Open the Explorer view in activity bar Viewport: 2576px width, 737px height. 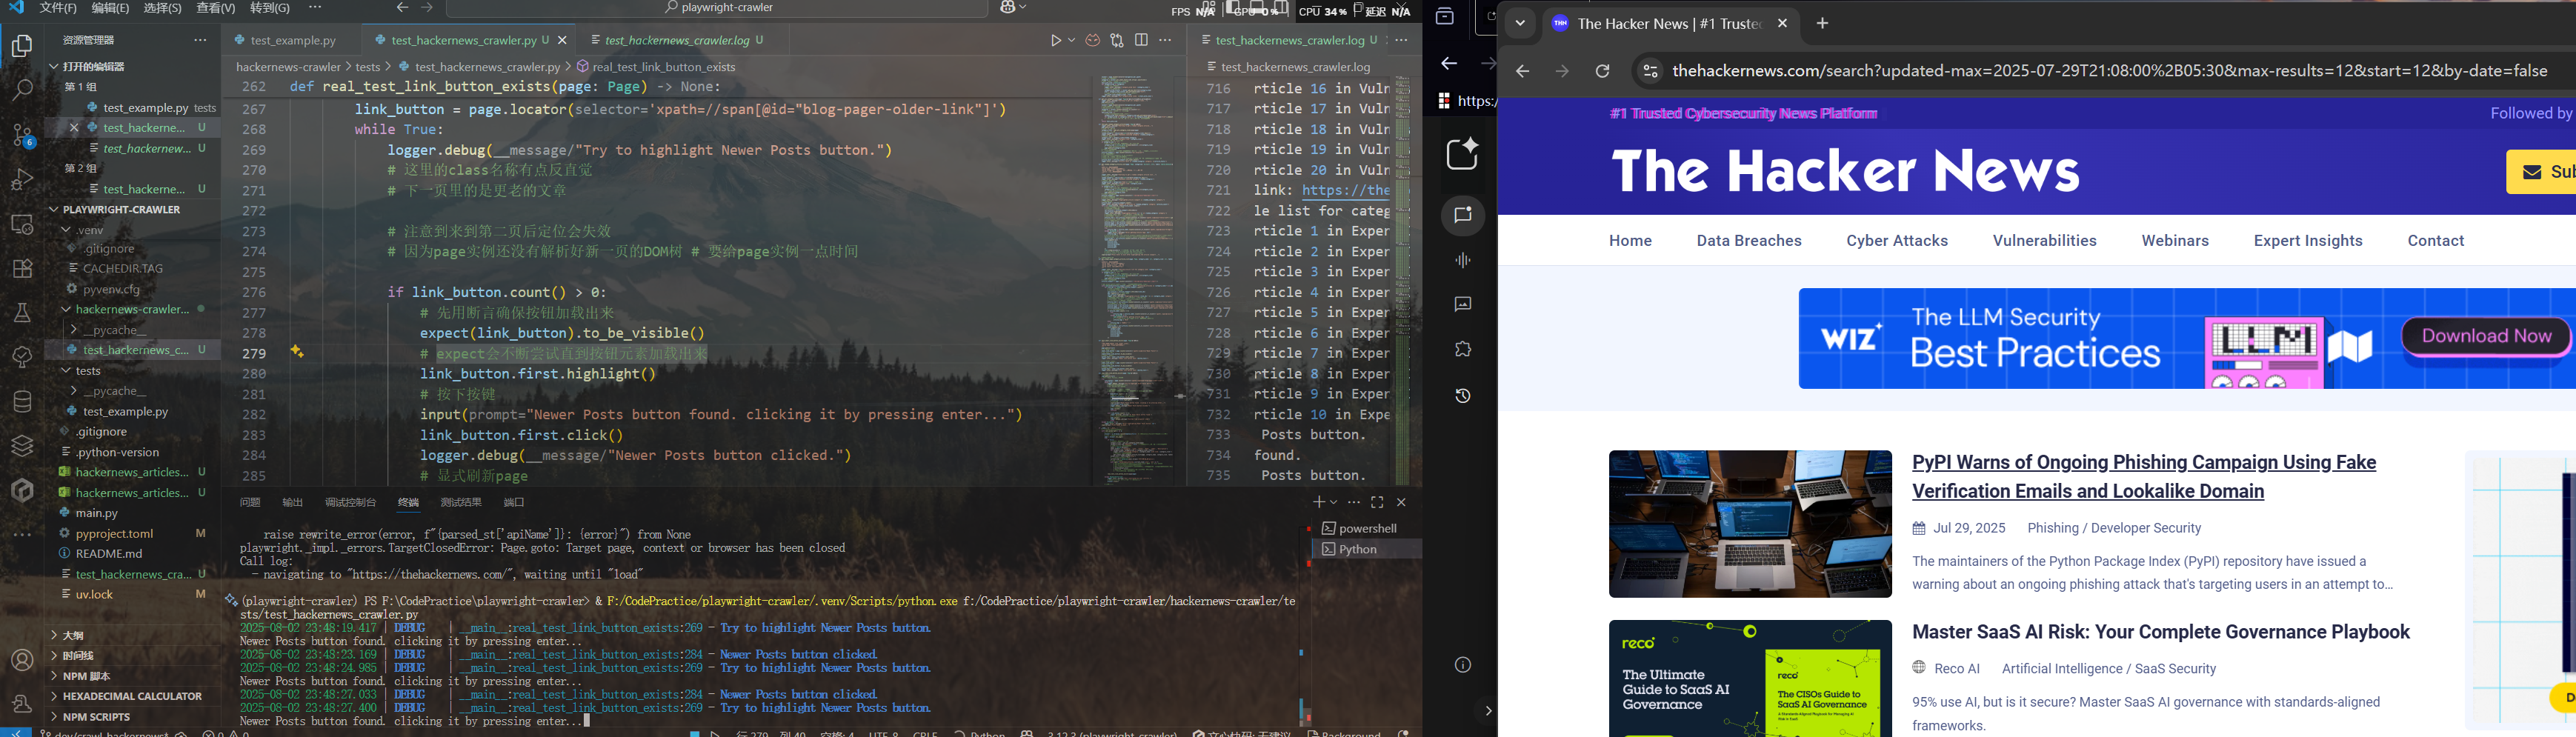coord(22,46)
